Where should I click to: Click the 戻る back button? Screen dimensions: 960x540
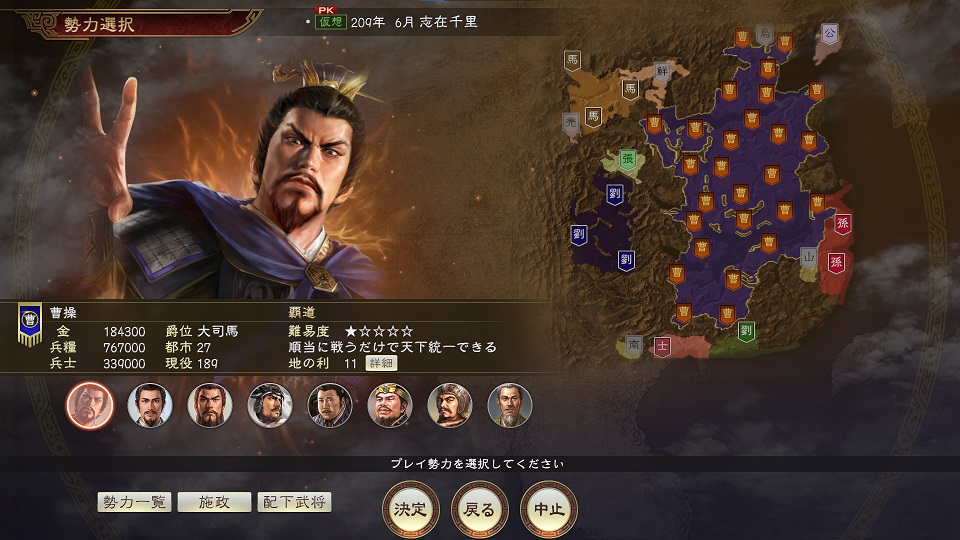[x=479, y=509]
